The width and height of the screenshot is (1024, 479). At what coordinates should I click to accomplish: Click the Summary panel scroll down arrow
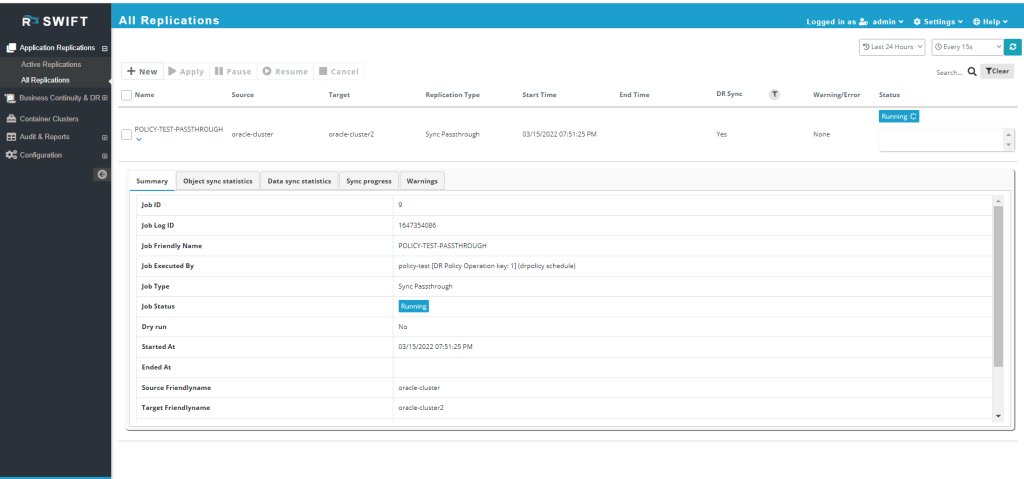(x=998, y=416)
